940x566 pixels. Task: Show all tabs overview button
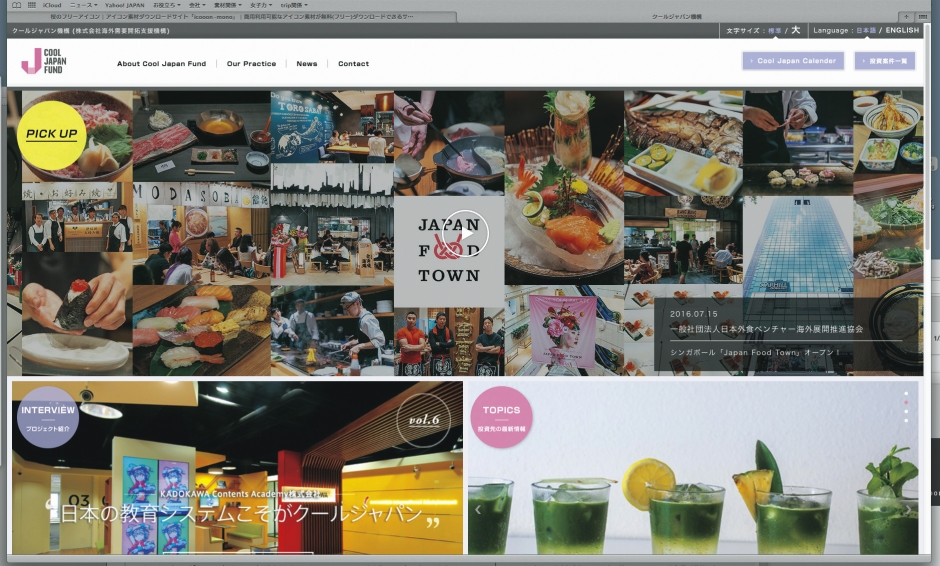point(921,17)
